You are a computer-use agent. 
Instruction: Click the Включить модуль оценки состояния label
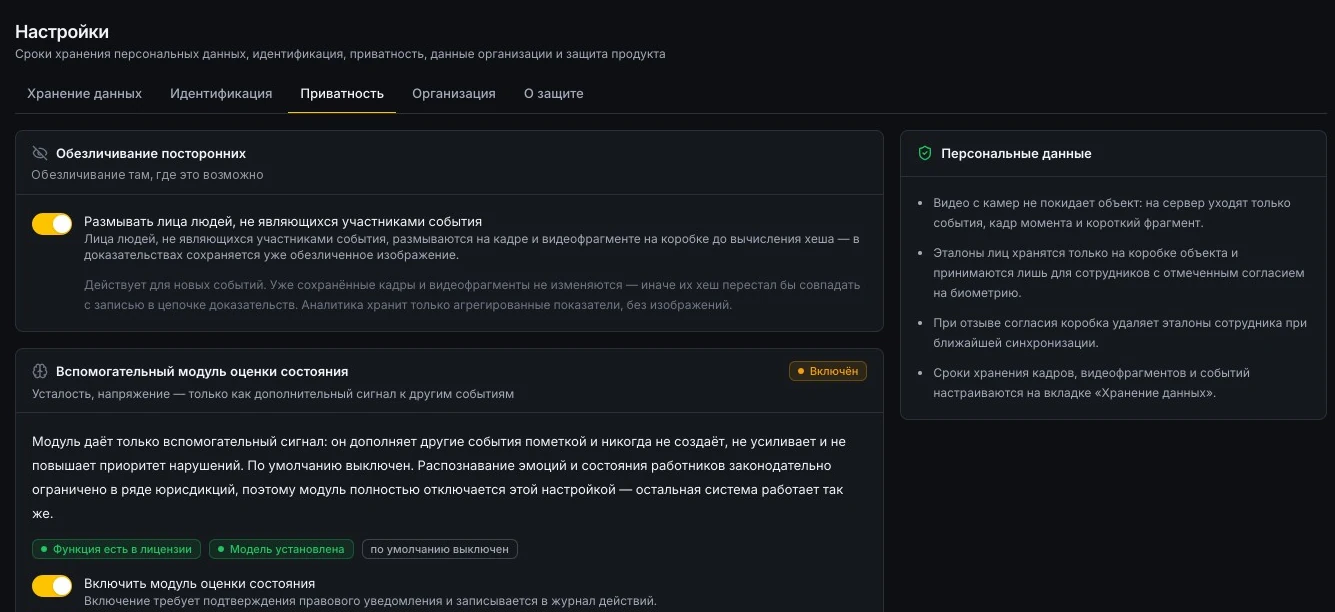coord(200,583)
